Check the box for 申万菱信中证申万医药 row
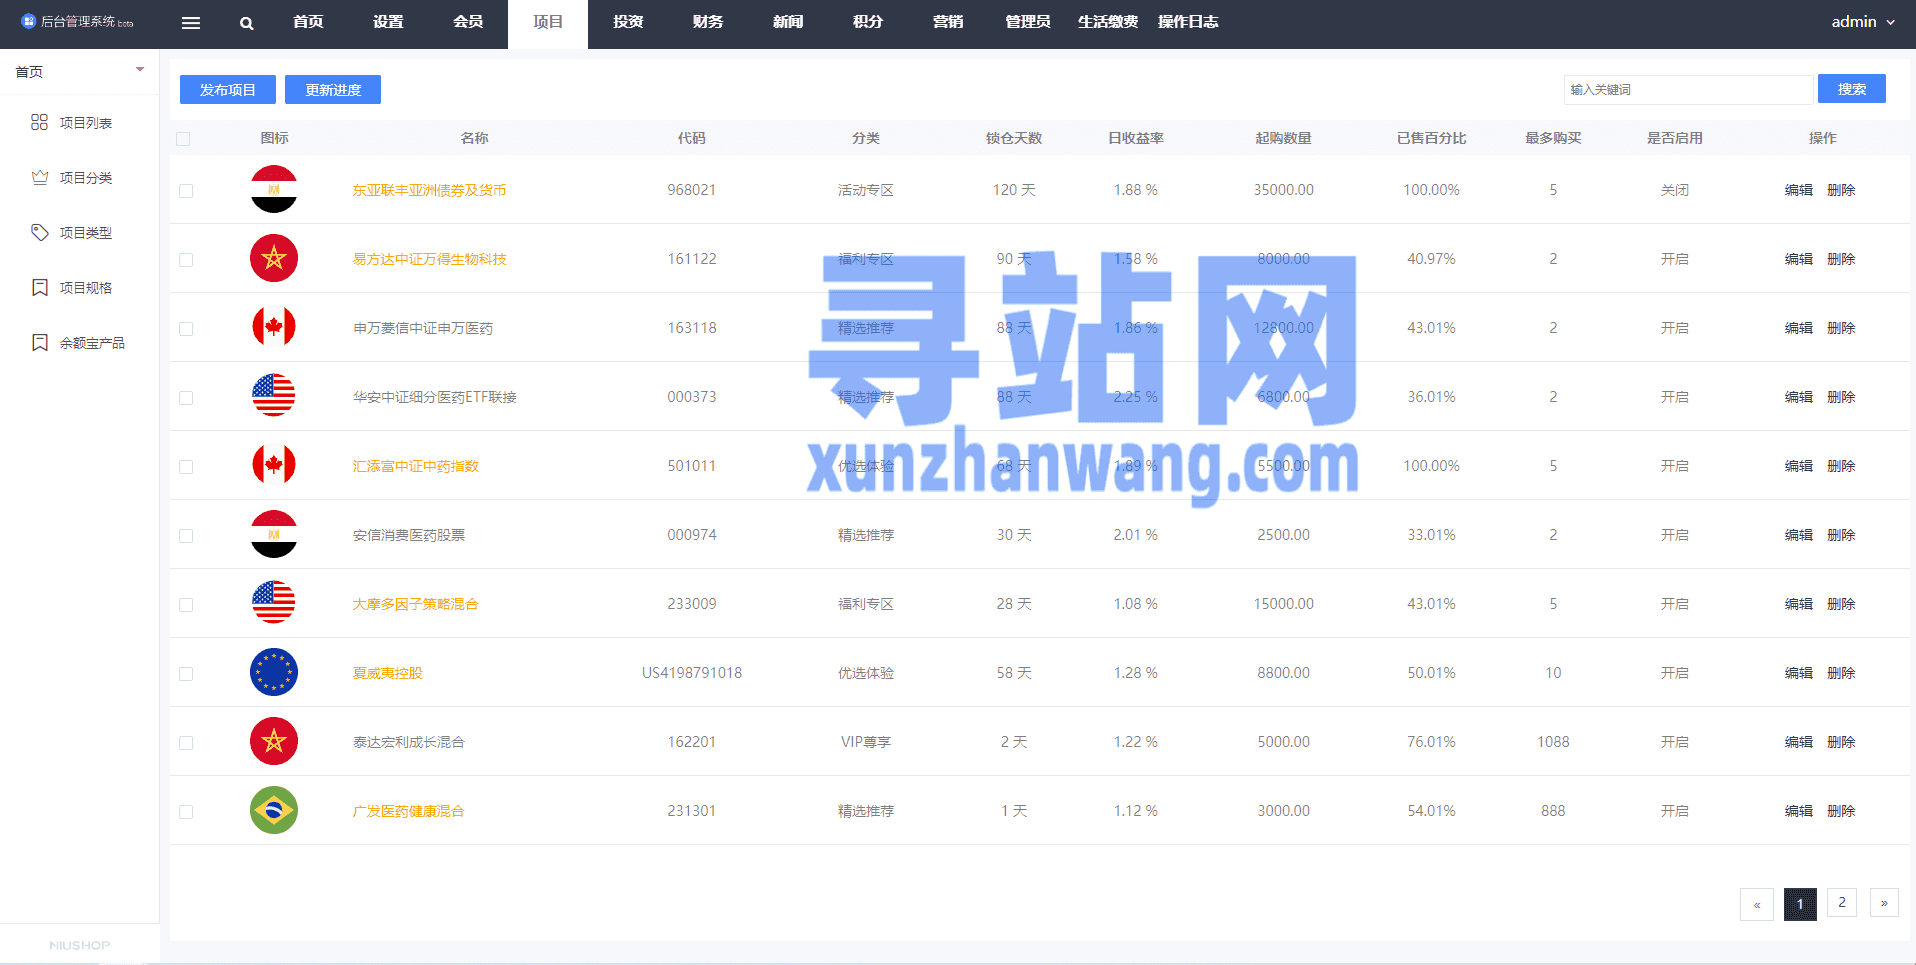The height and width of the screenshot is (965, 1916). (x=186, y=329)
